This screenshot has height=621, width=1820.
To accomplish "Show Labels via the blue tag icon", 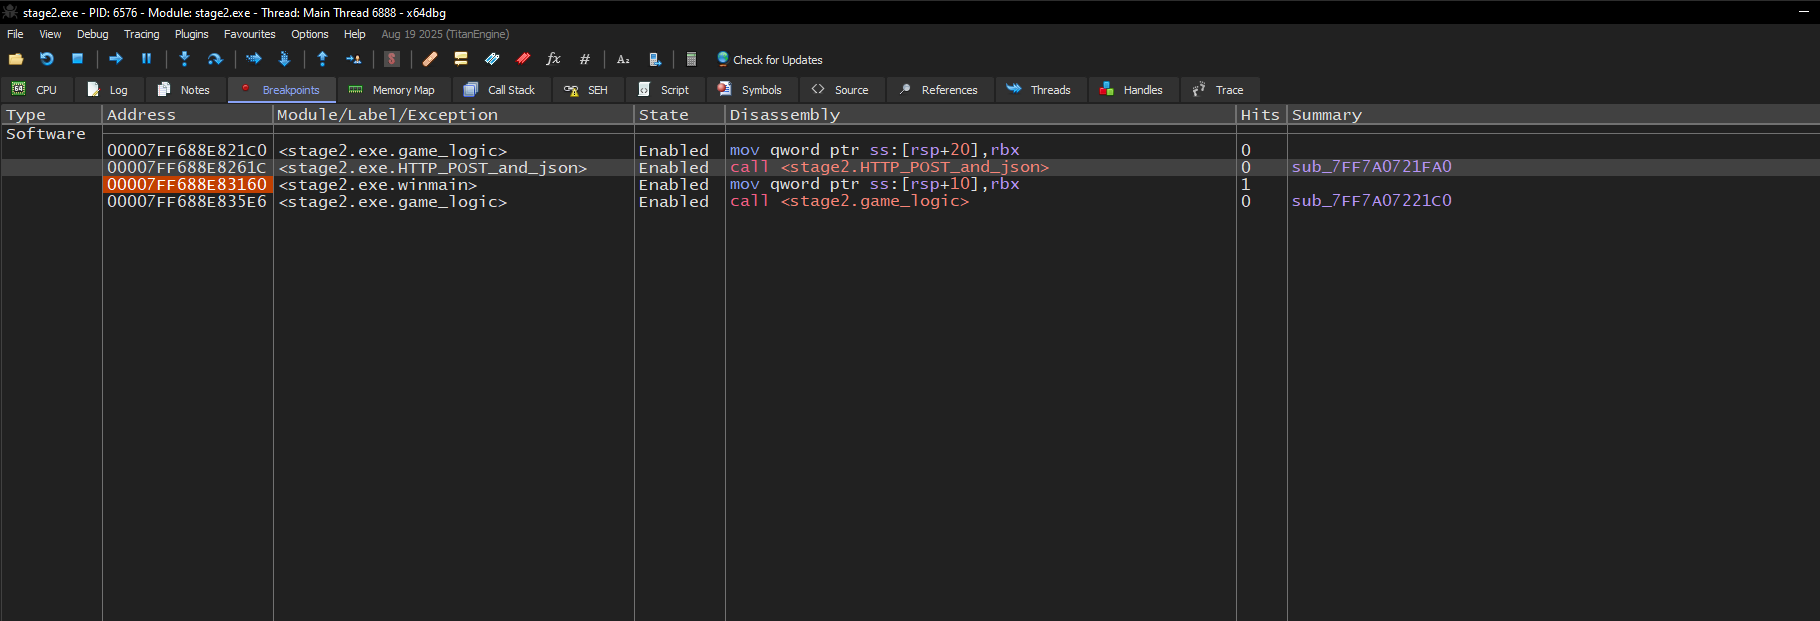I will pos(492,59).
